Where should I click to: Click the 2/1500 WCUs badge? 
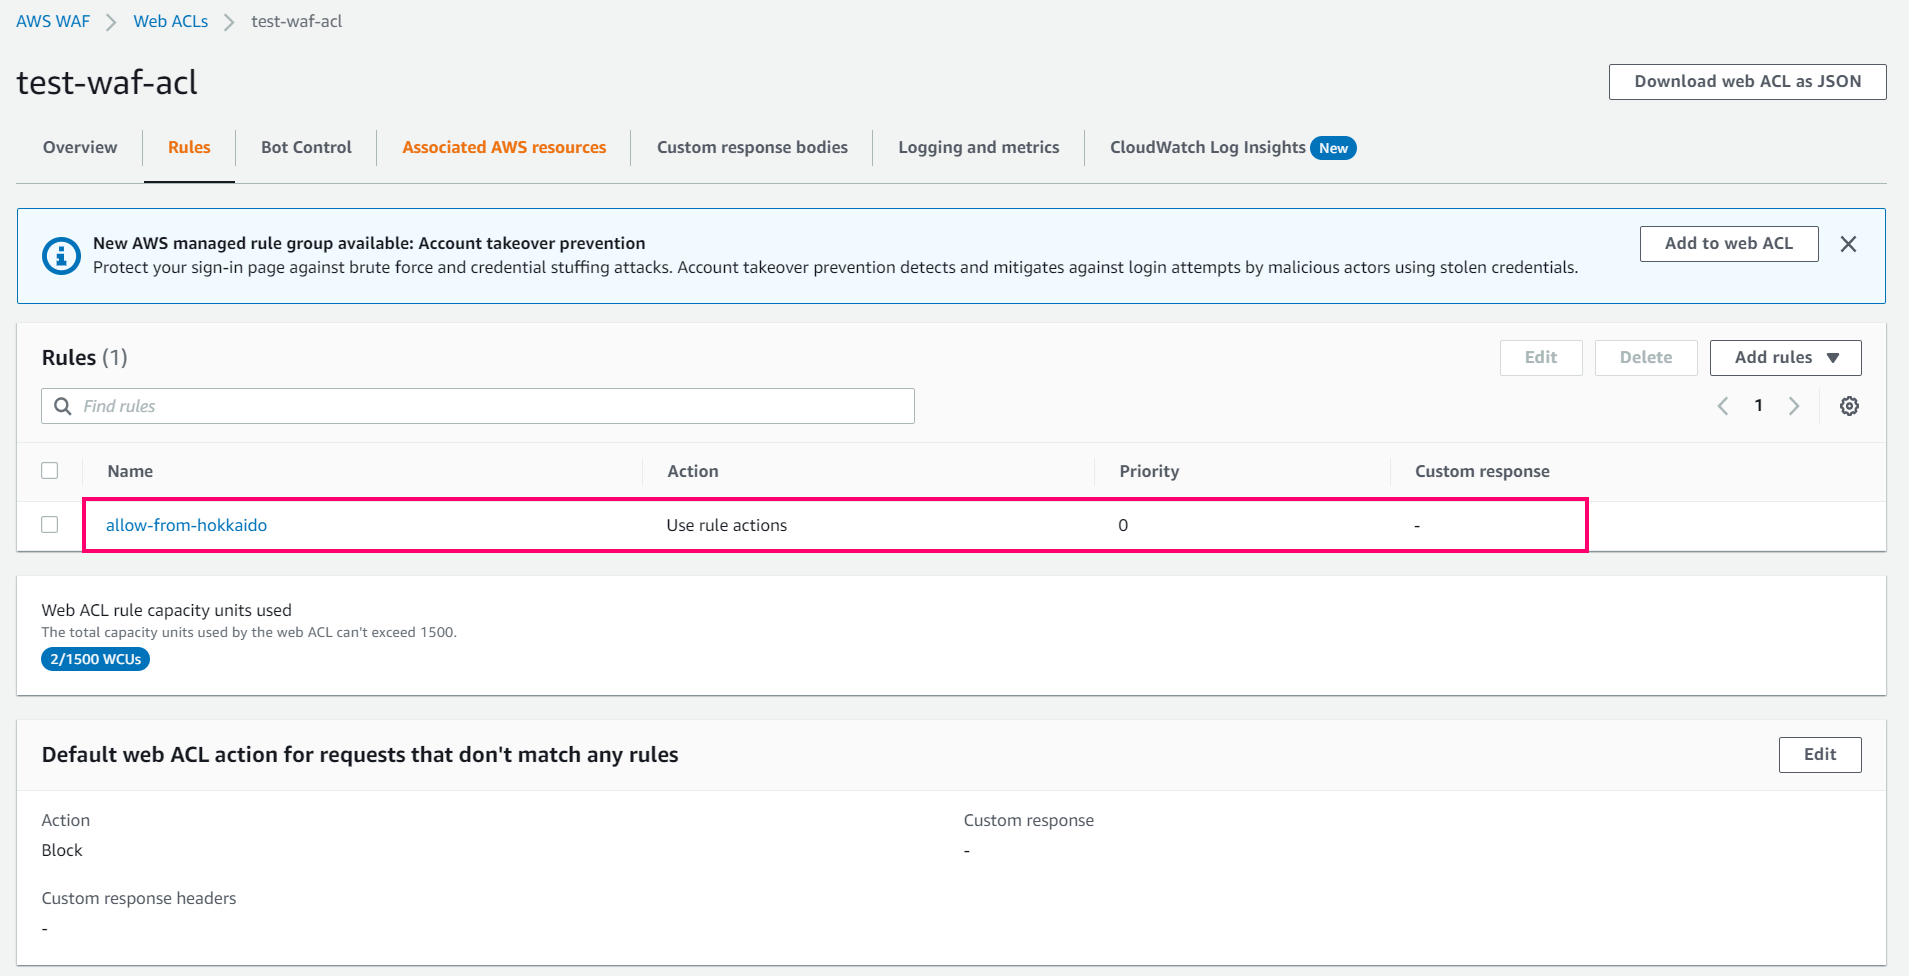(95, 659)
